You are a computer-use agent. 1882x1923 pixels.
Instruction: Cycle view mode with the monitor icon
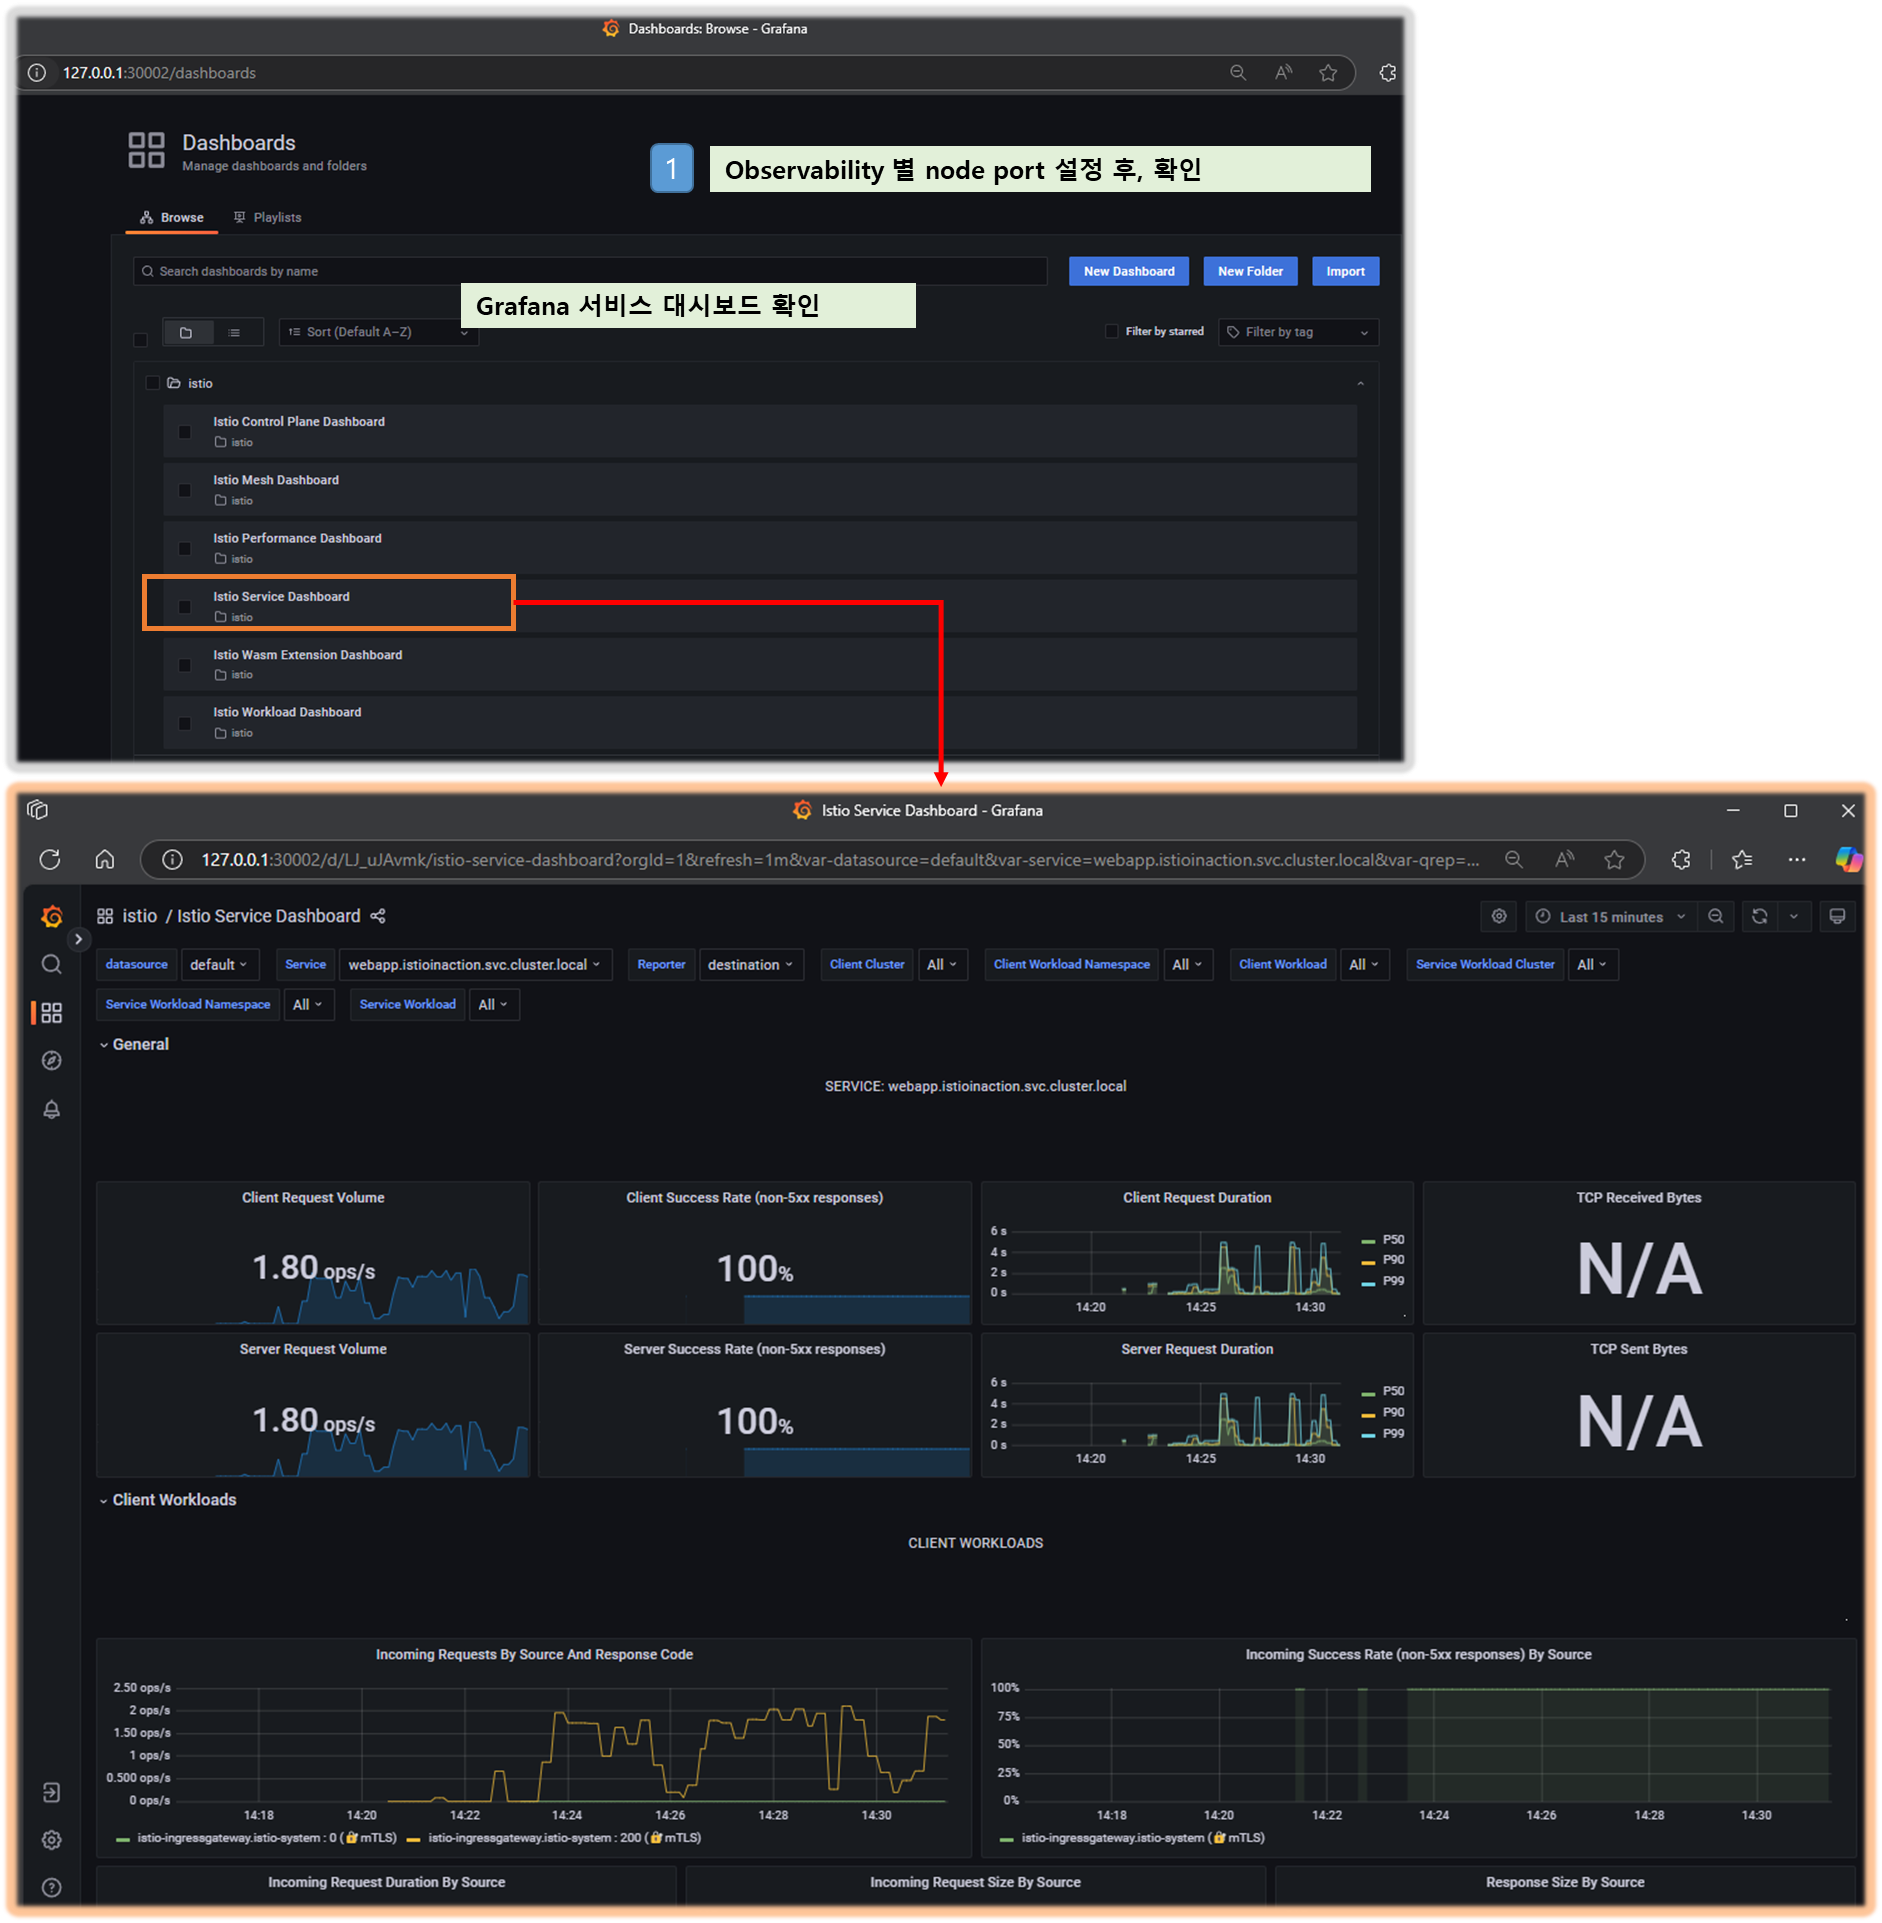[1838, 916]
